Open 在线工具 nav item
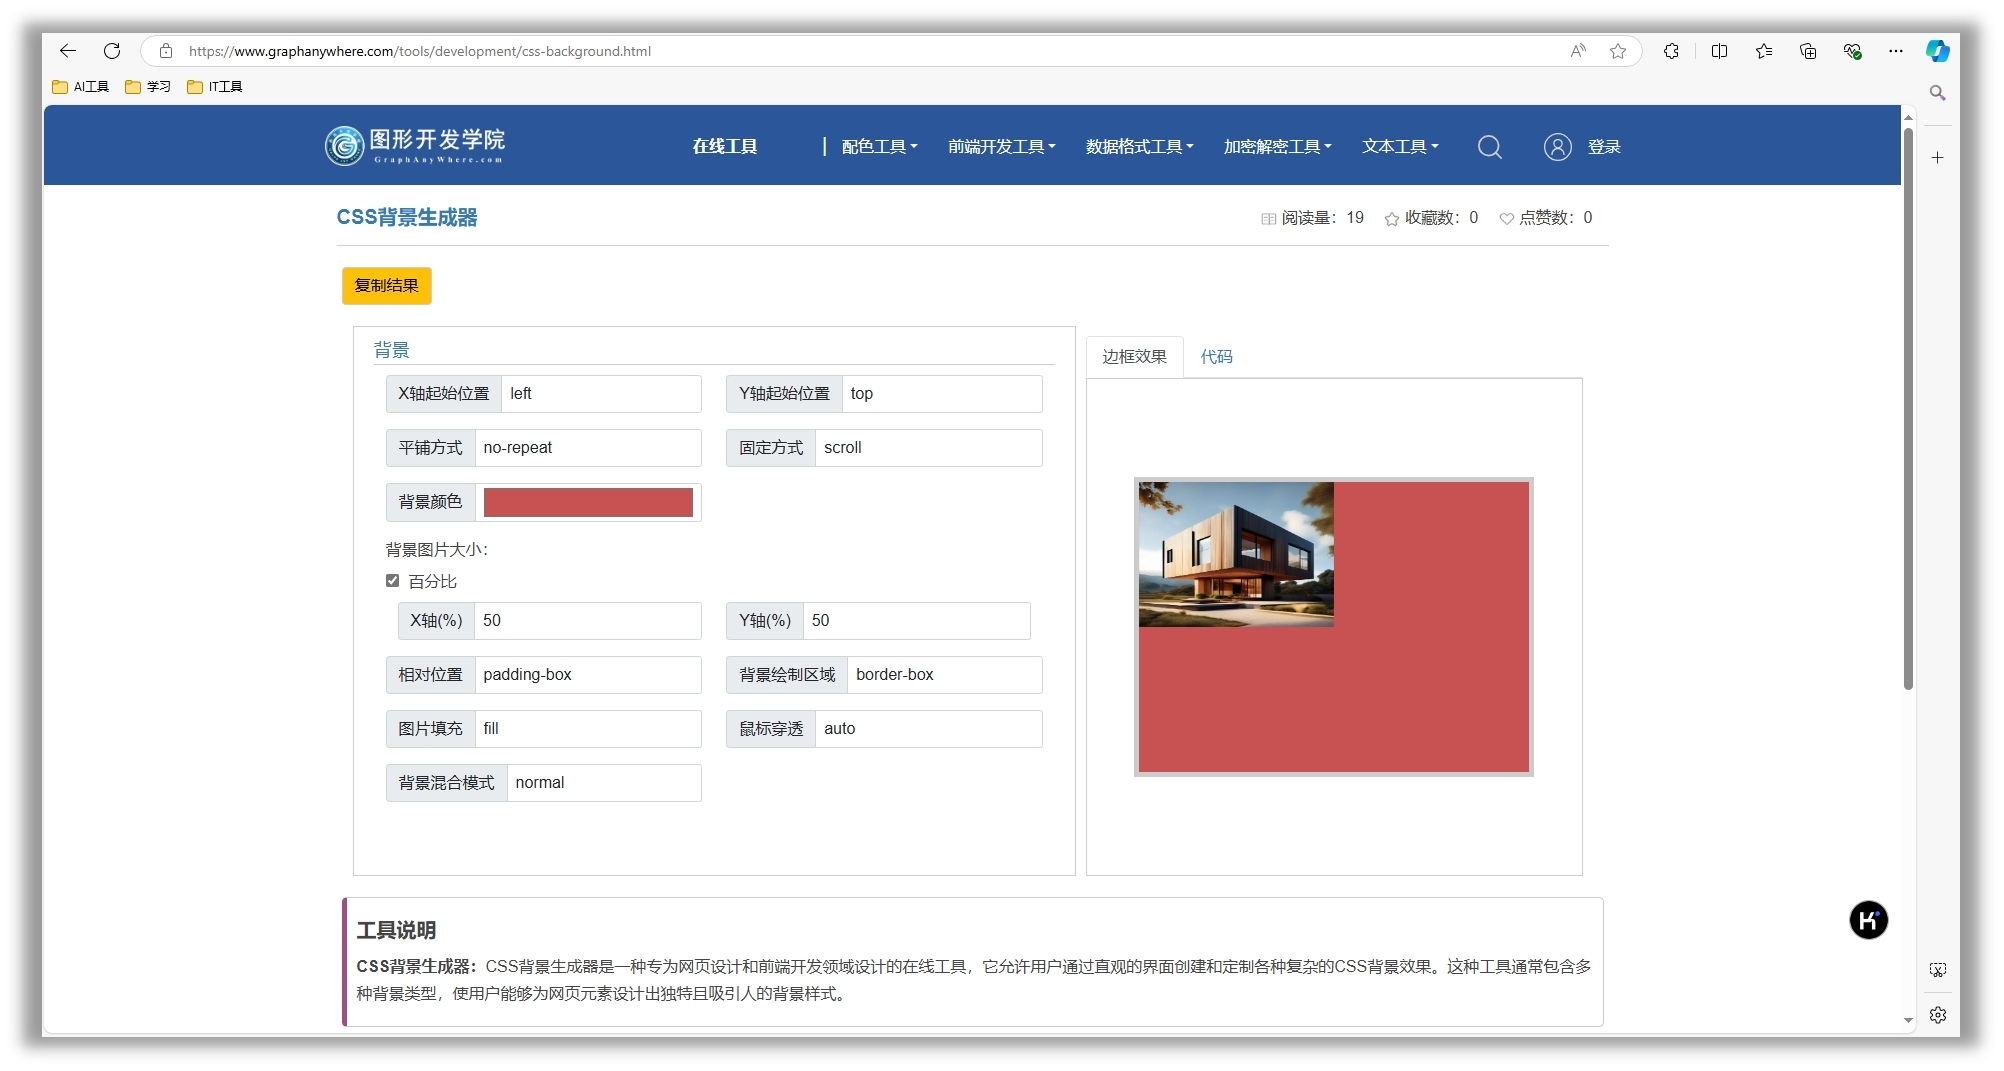 click(725, 147)
